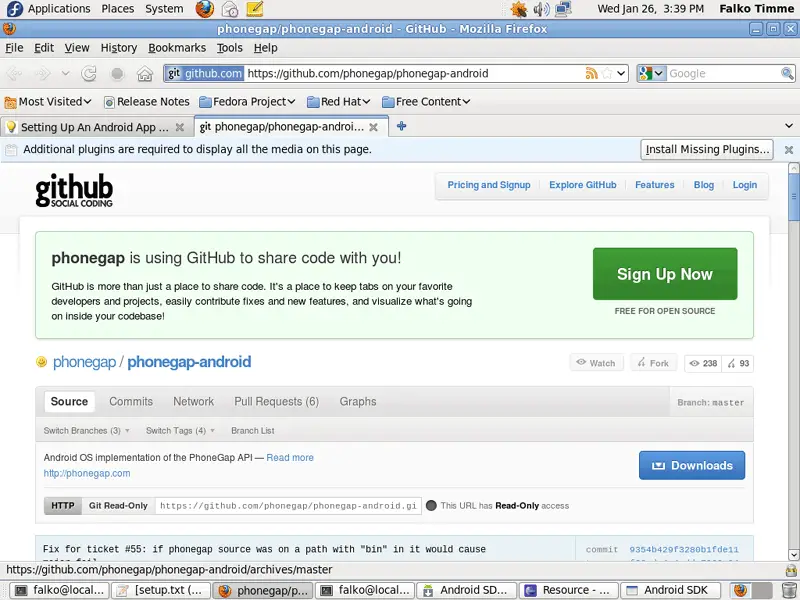Bookmark this page with the star icon
Screen dimensions: 800x600
pyautogui.click(x=607, y=73)
